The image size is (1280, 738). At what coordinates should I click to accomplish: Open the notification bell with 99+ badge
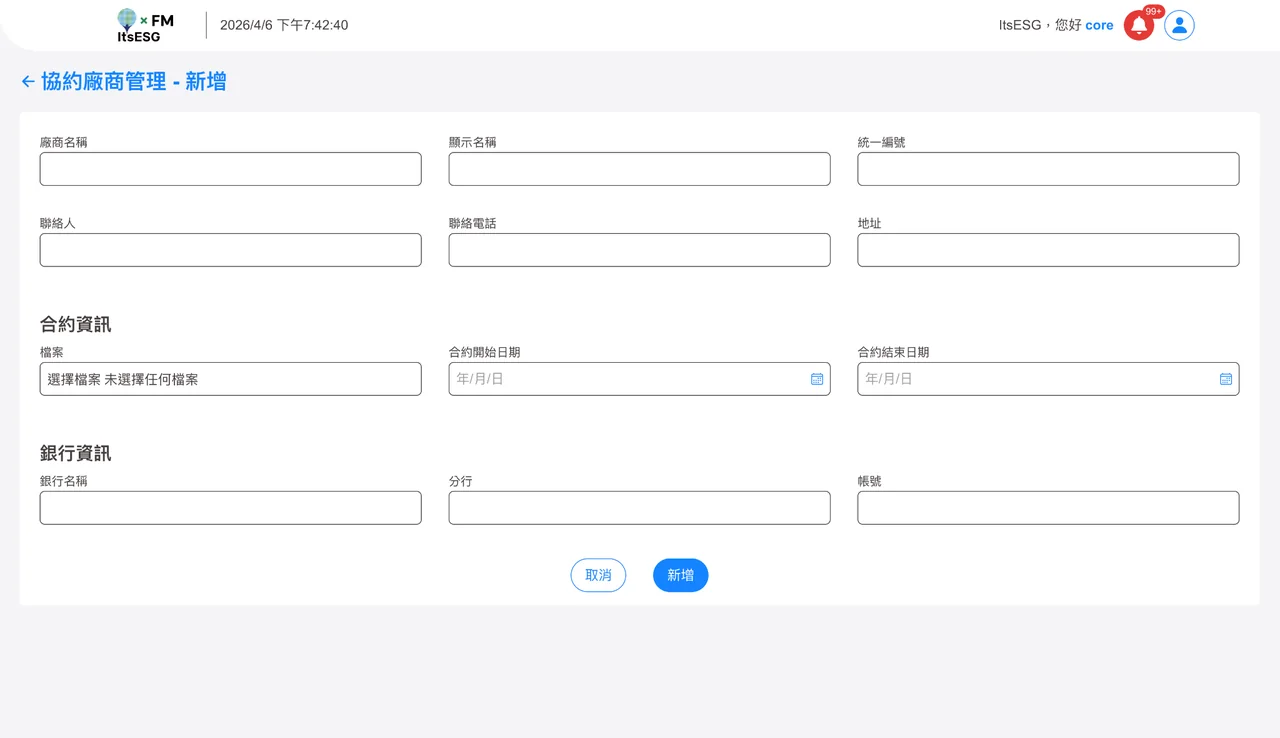(x=1139, y=25)
